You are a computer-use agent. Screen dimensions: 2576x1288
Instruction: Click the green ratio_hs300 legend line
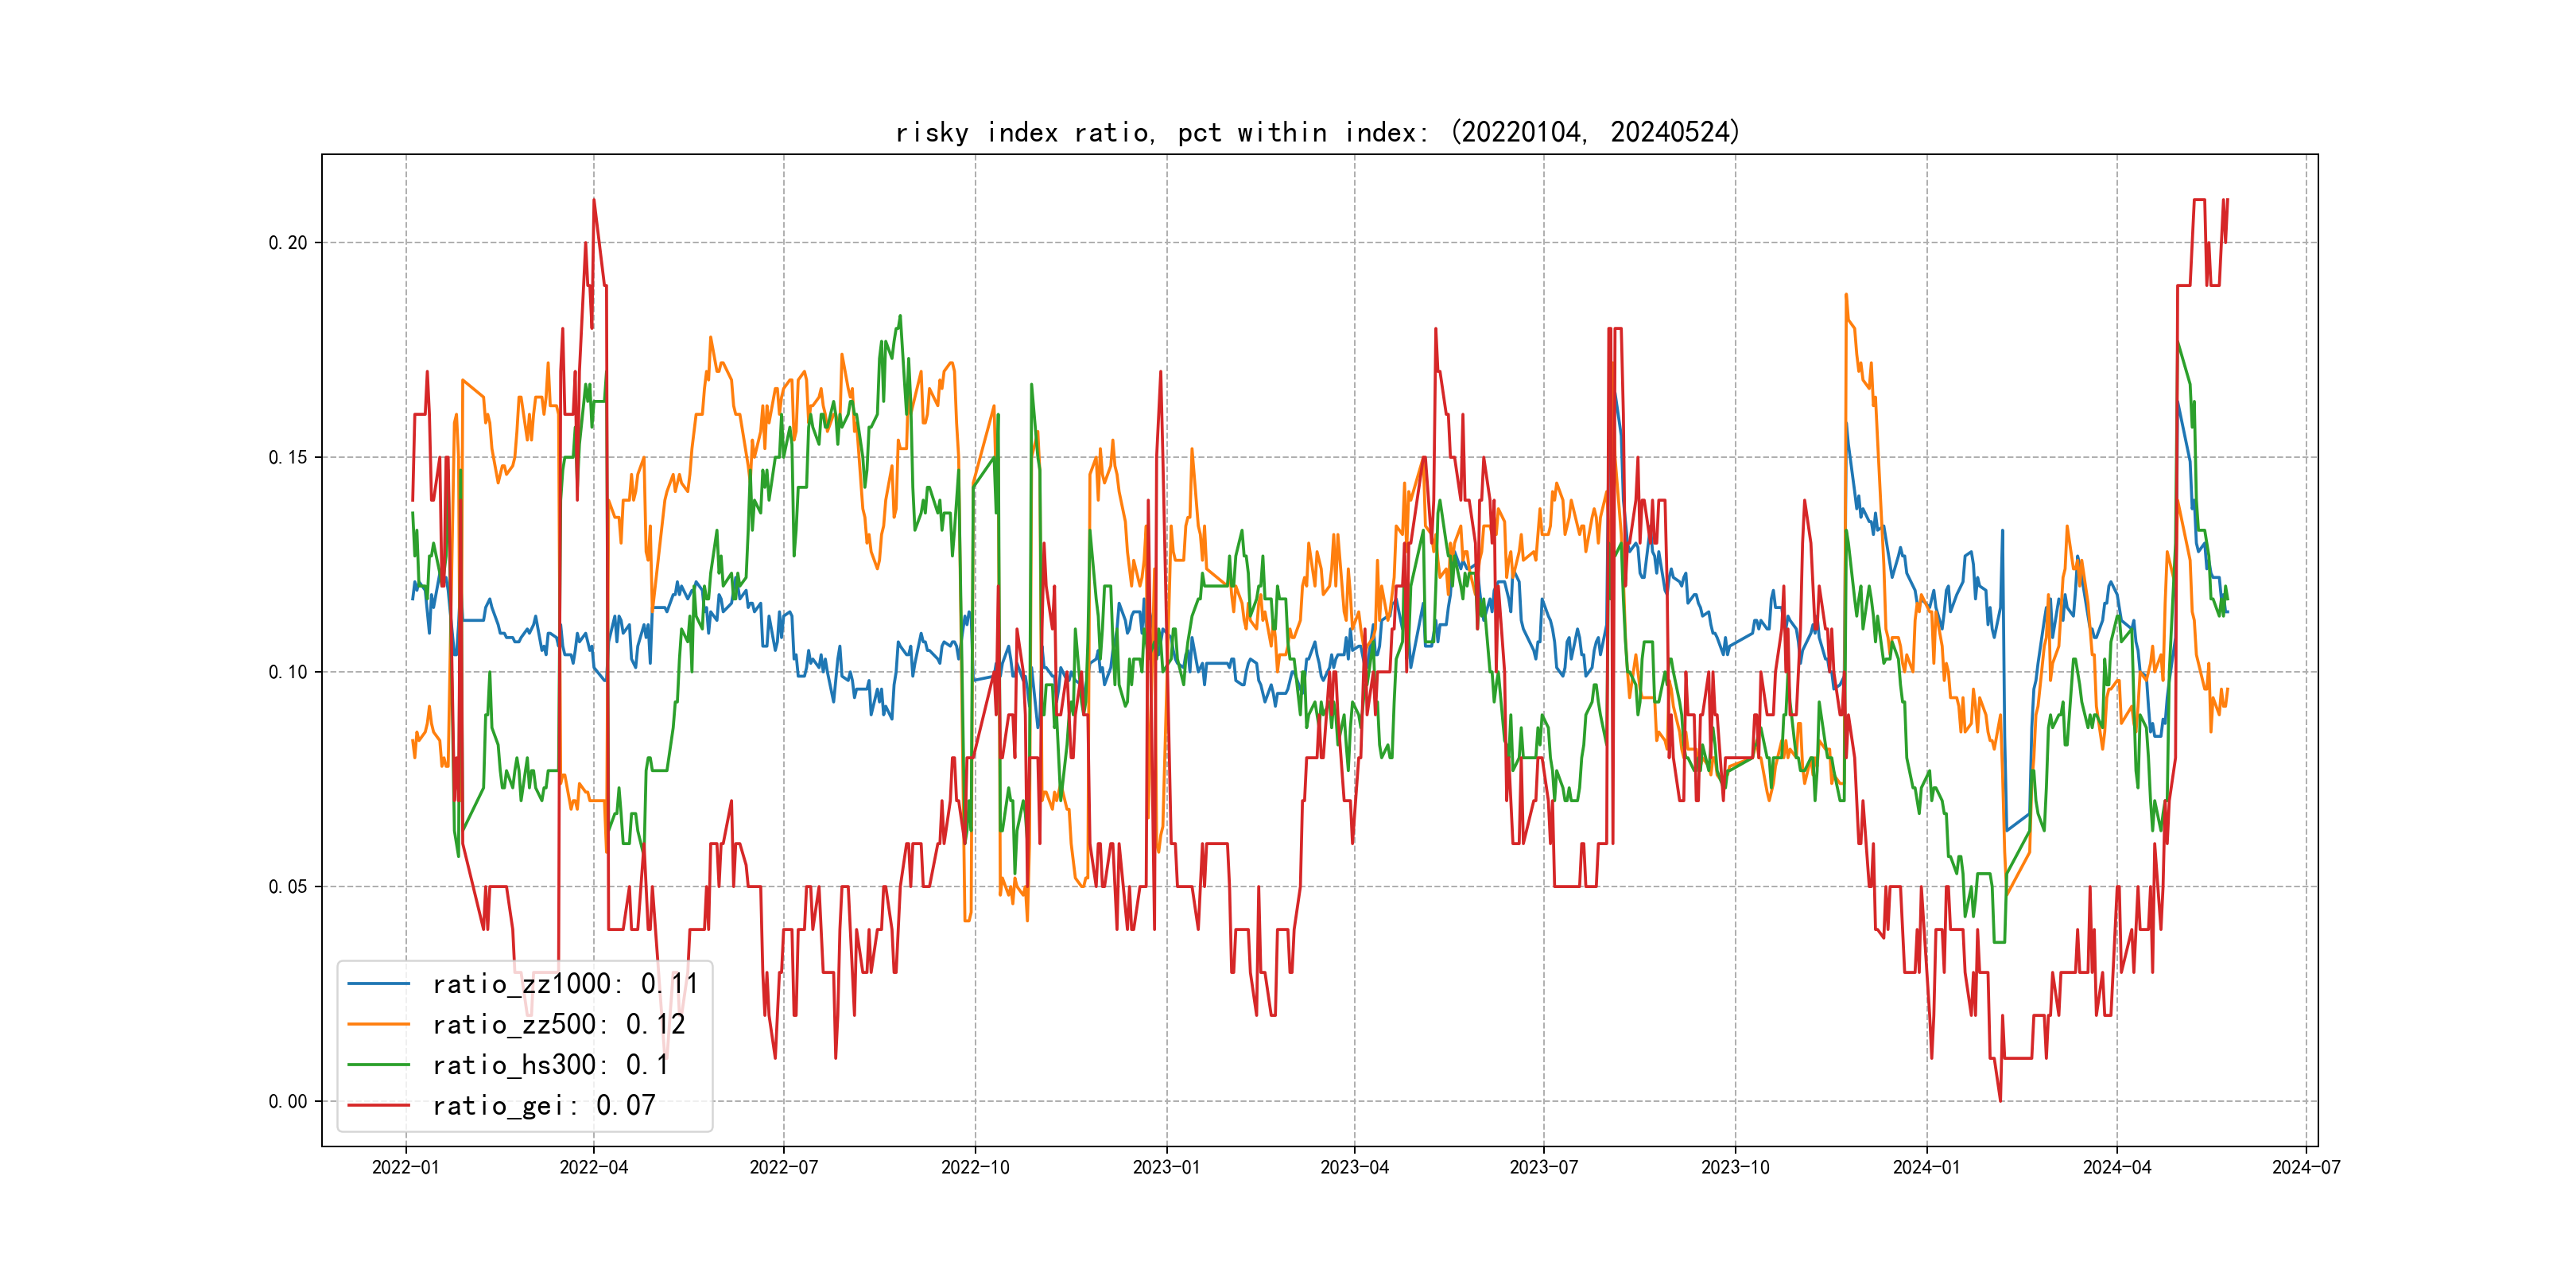tap(378, 1065)
